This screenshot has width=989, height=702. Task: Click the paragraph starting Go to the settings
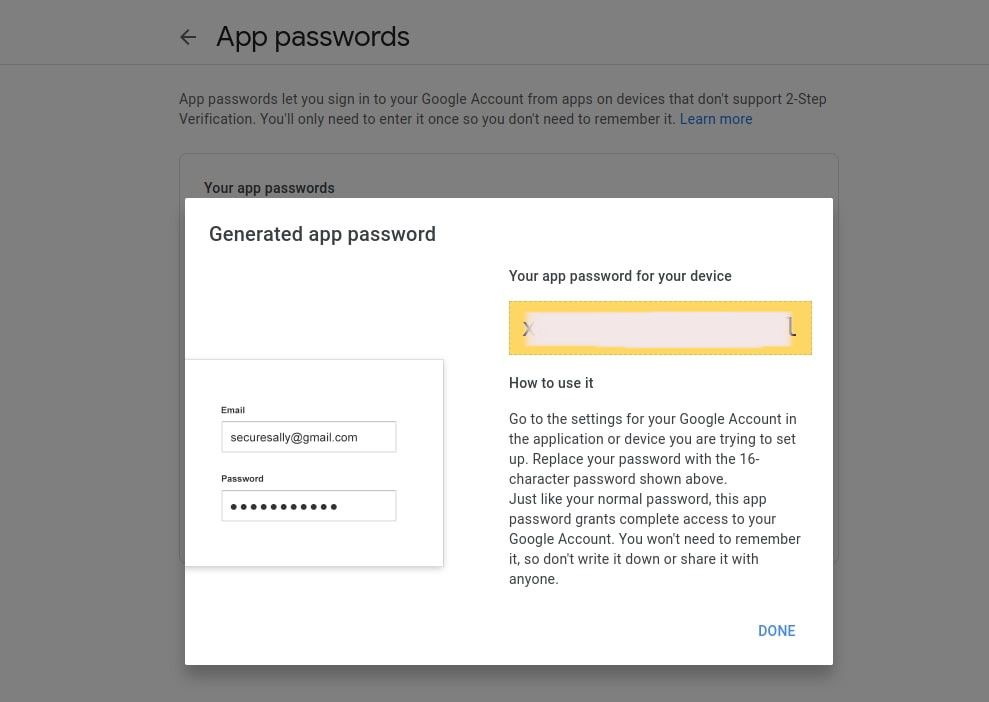click(652, 448)
